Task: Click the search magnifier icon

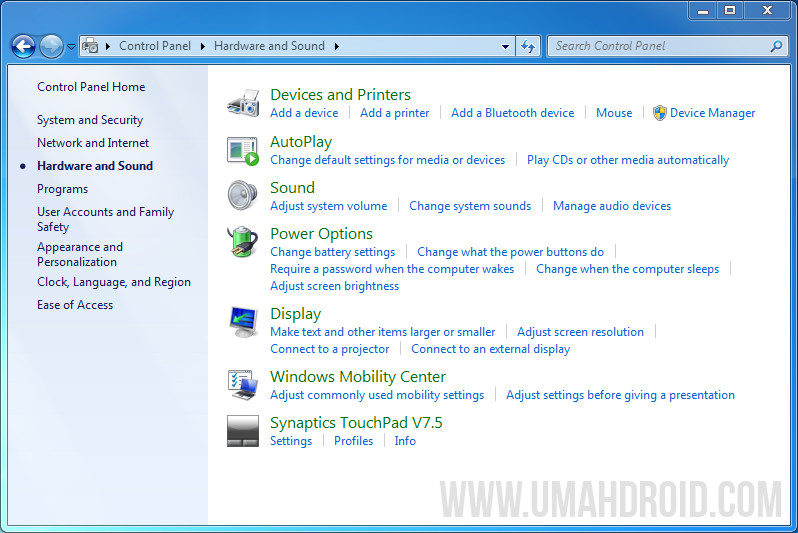Action: (776, 46)
